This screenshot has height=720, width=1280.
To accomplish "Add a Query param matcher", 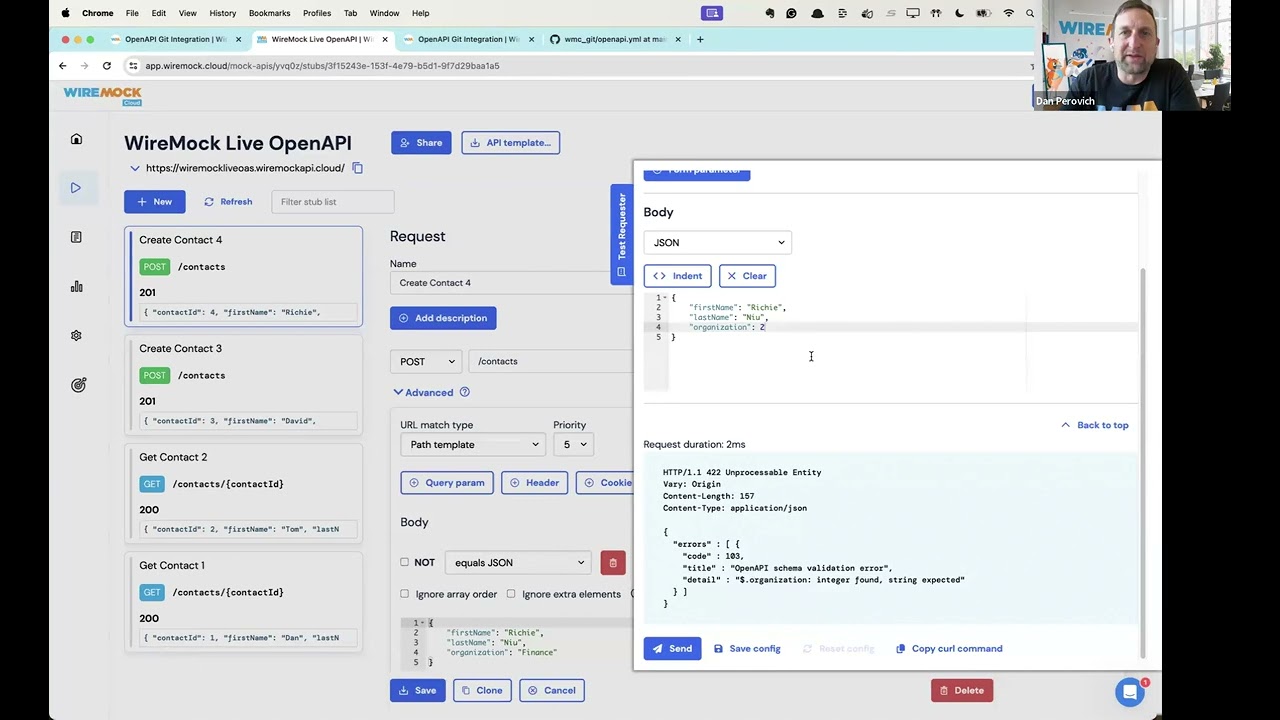I will (446, 483).
